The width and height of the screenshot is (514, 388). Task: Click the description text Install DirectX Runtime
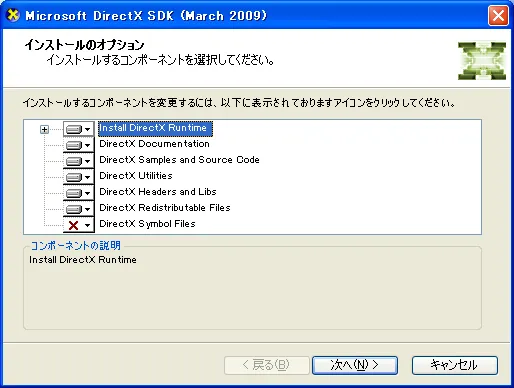coord(83,260)
